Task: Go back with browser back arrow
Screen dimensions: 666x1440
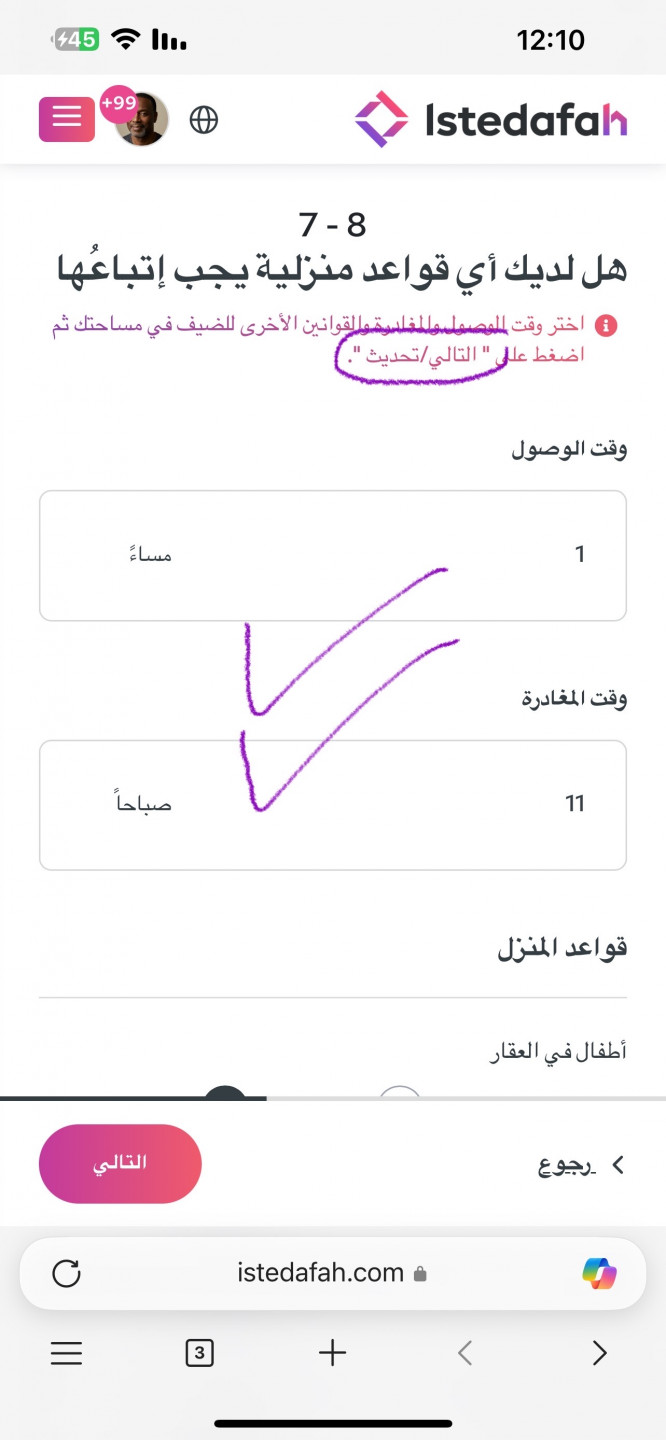Action: click(465, 1353)
